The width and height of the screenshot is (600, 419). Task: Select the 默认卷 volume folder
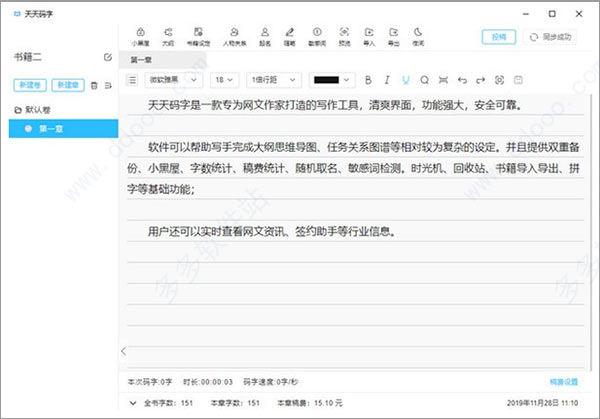(x=32, y=110)
